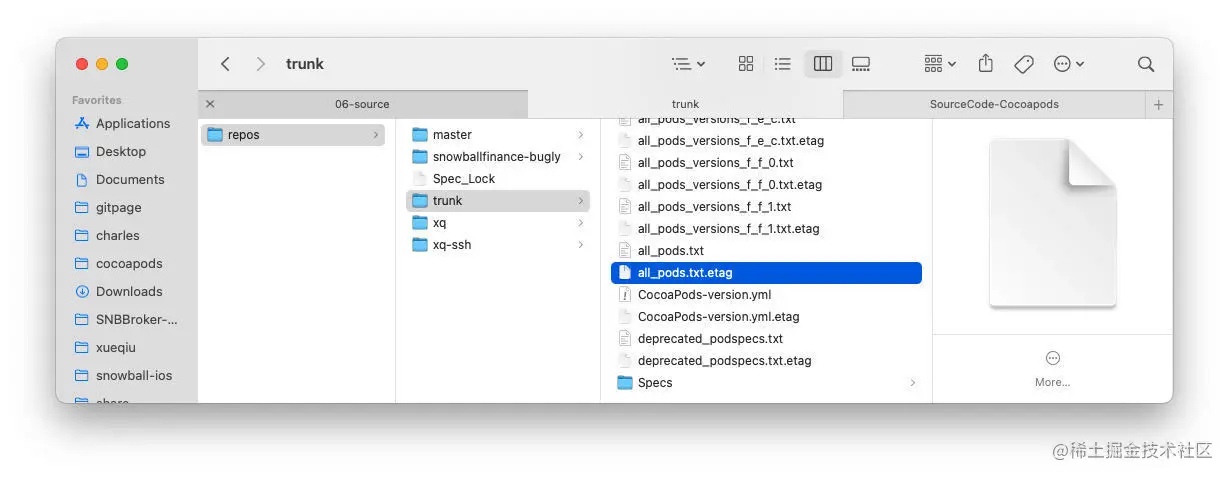Select deprecated_podspecs.txt.etag file
The width and height of the screenshot is (1229, 477).
click(x=766, y=361)
